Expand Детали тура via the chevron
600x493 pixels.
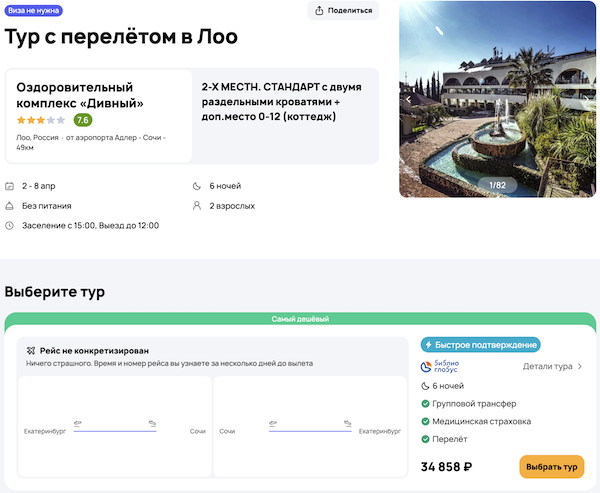click(580, 367)
